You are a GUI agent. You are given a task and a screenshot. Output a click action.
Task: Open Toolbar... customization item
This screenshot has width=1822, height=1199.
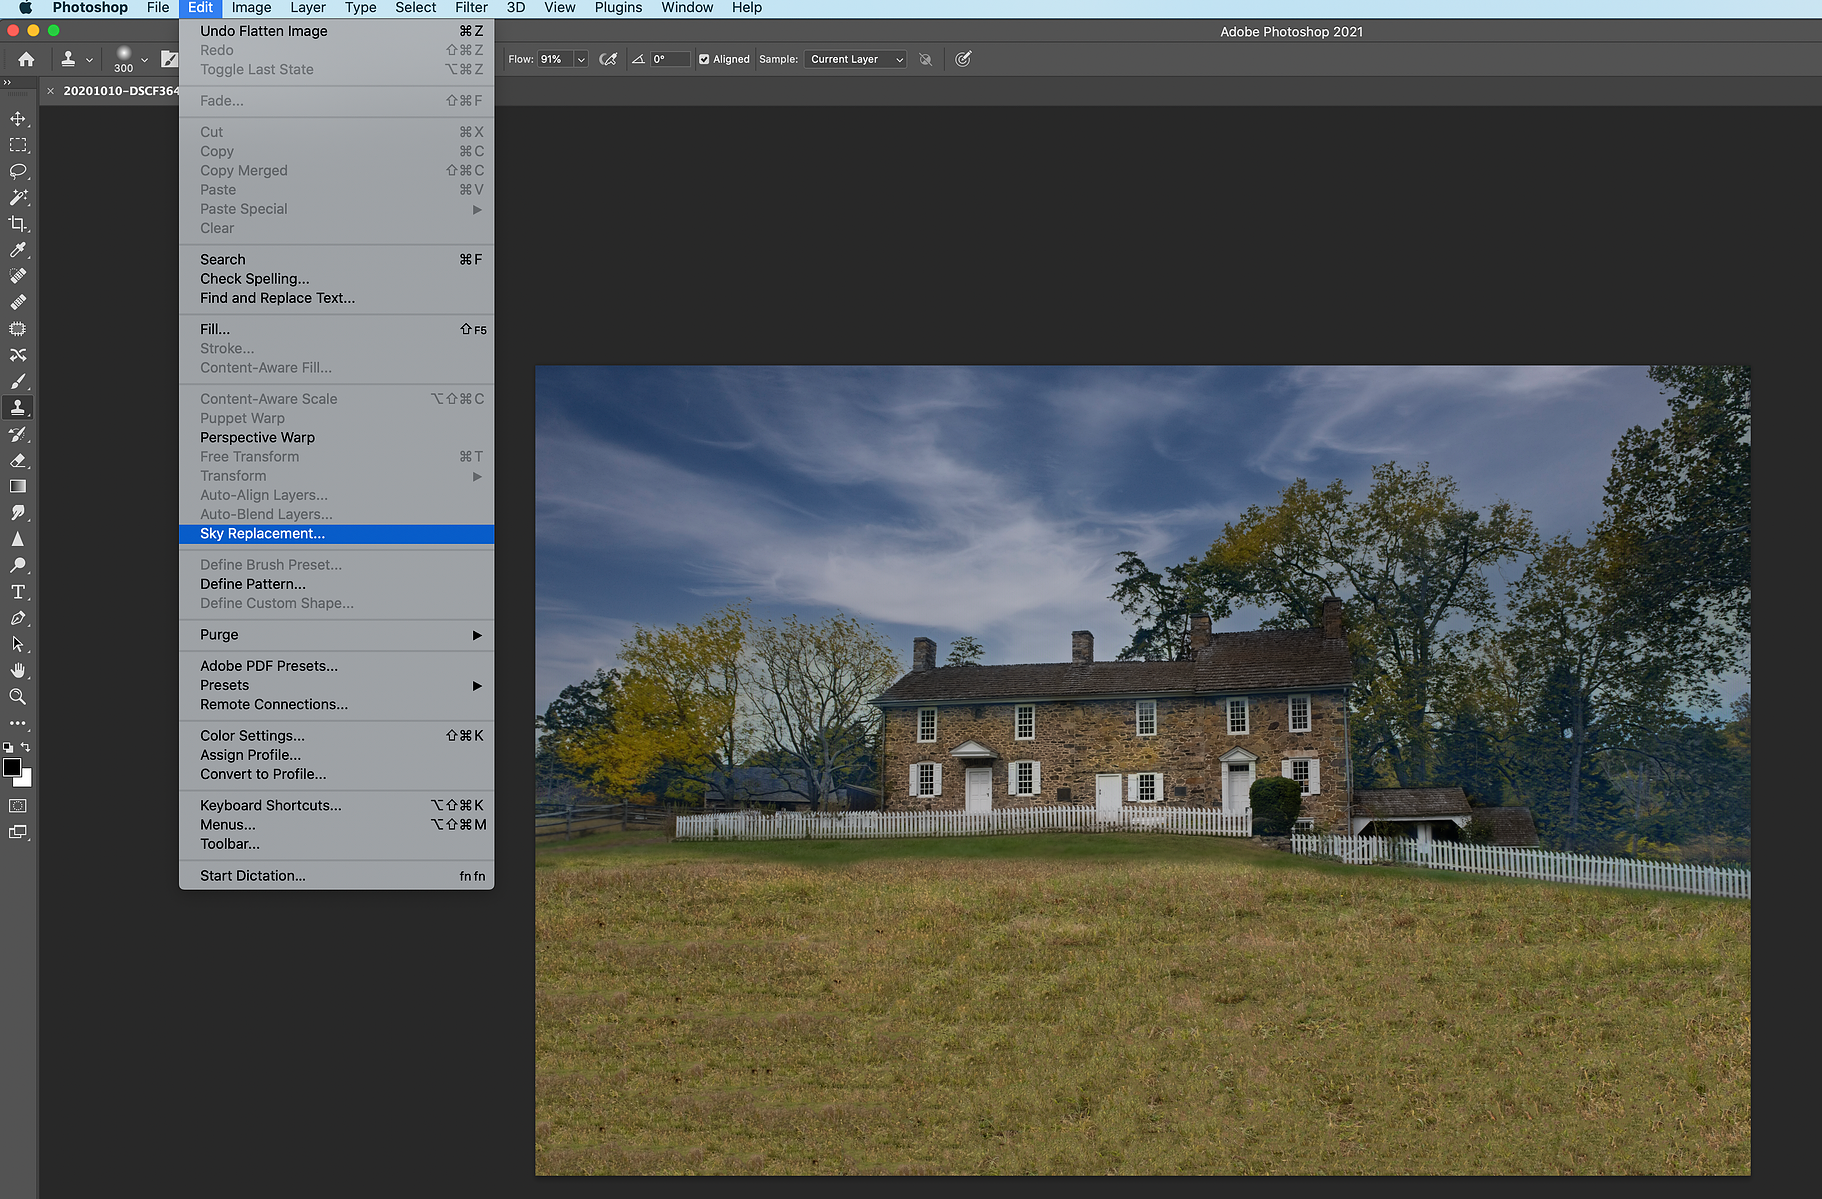tap(336, 844)
